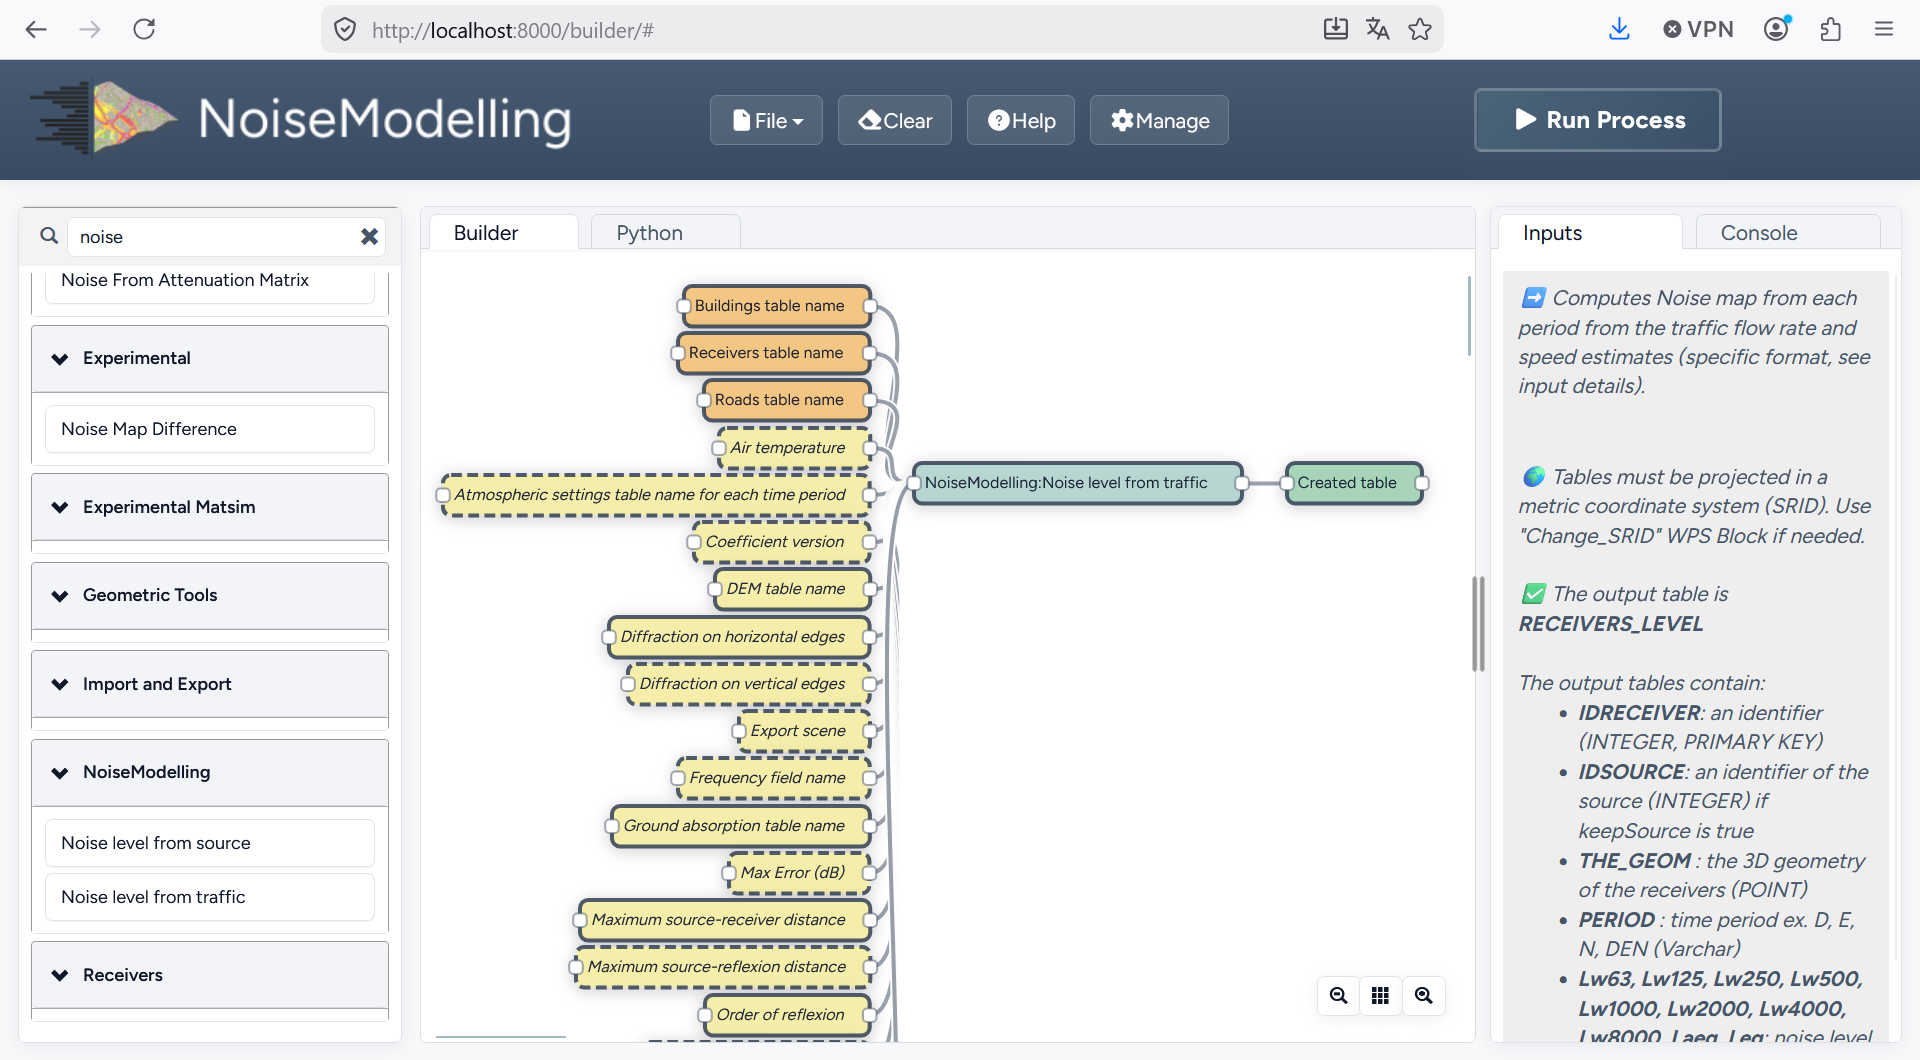Click the grid layout icon
This screenshot has height=1060, width=1920.
1381,996
